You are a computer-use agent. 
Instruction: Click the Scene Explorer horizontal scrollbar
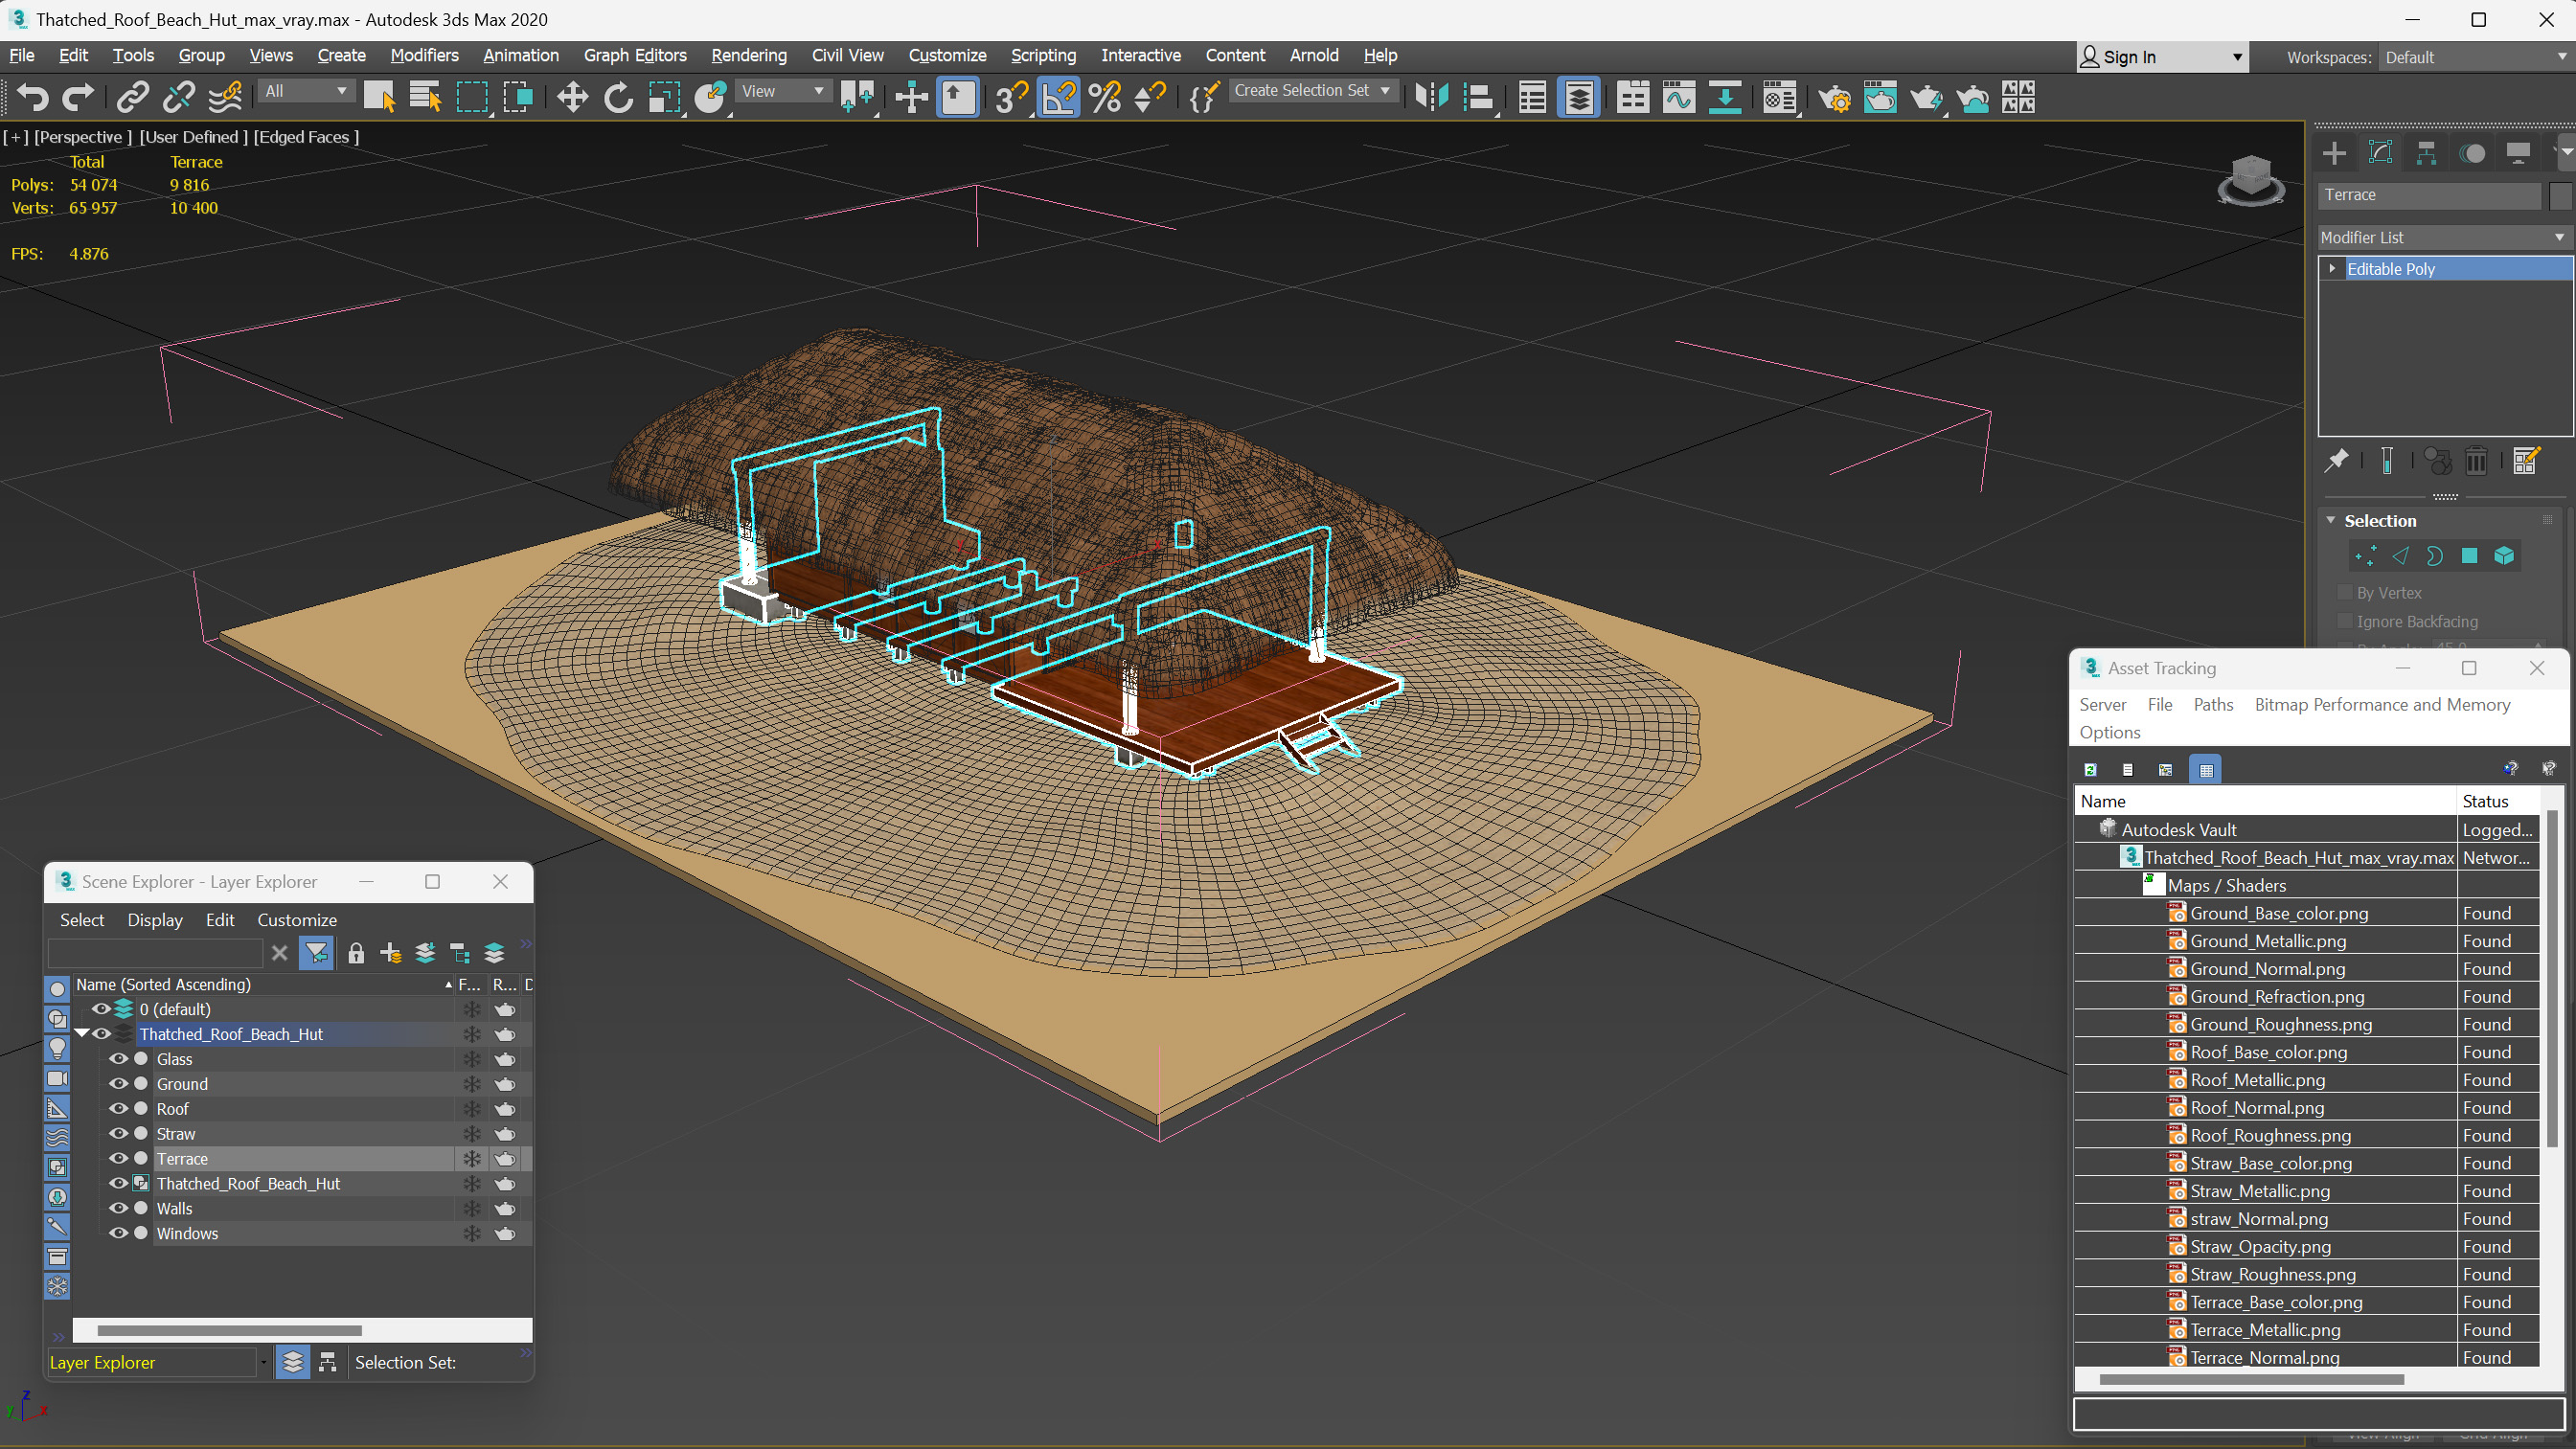[229, 1331]
